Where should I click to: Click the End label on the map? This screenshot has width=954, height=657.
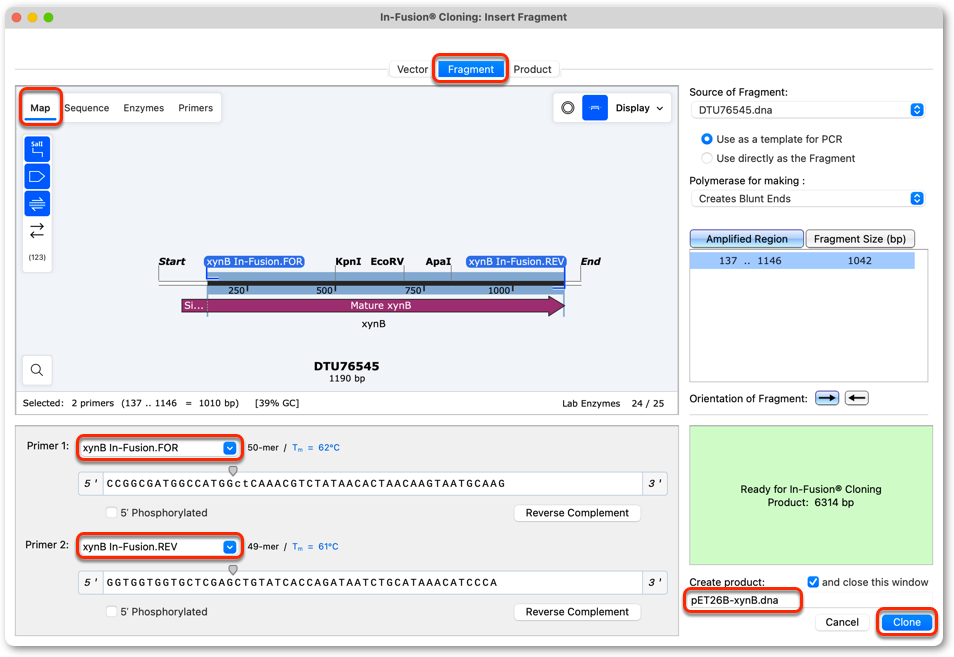[x=590, y=262]
